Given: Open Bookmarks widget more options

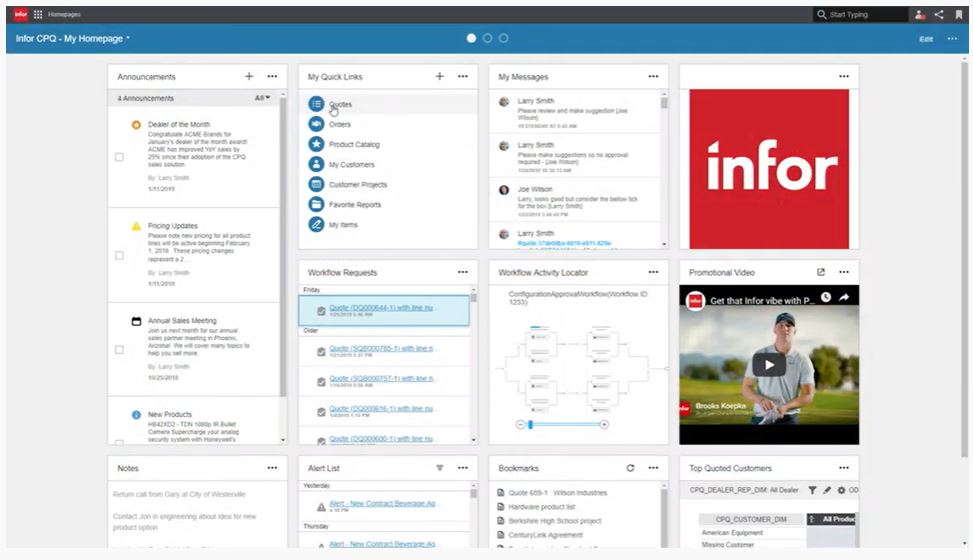Looking at the screenshot, I should (653, 467).
